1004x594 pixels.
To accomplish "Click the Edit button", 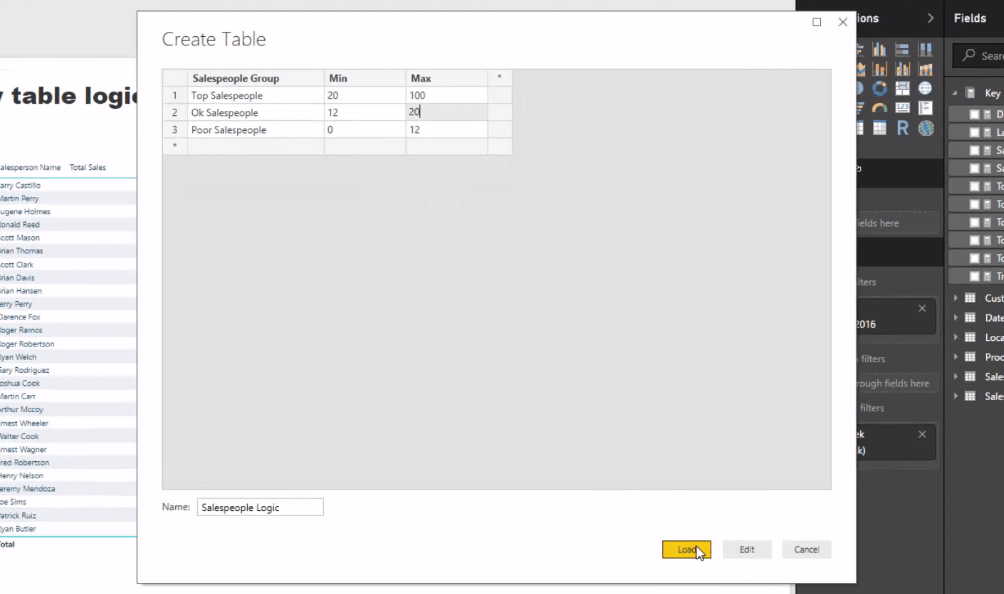I will coord(747,549).
